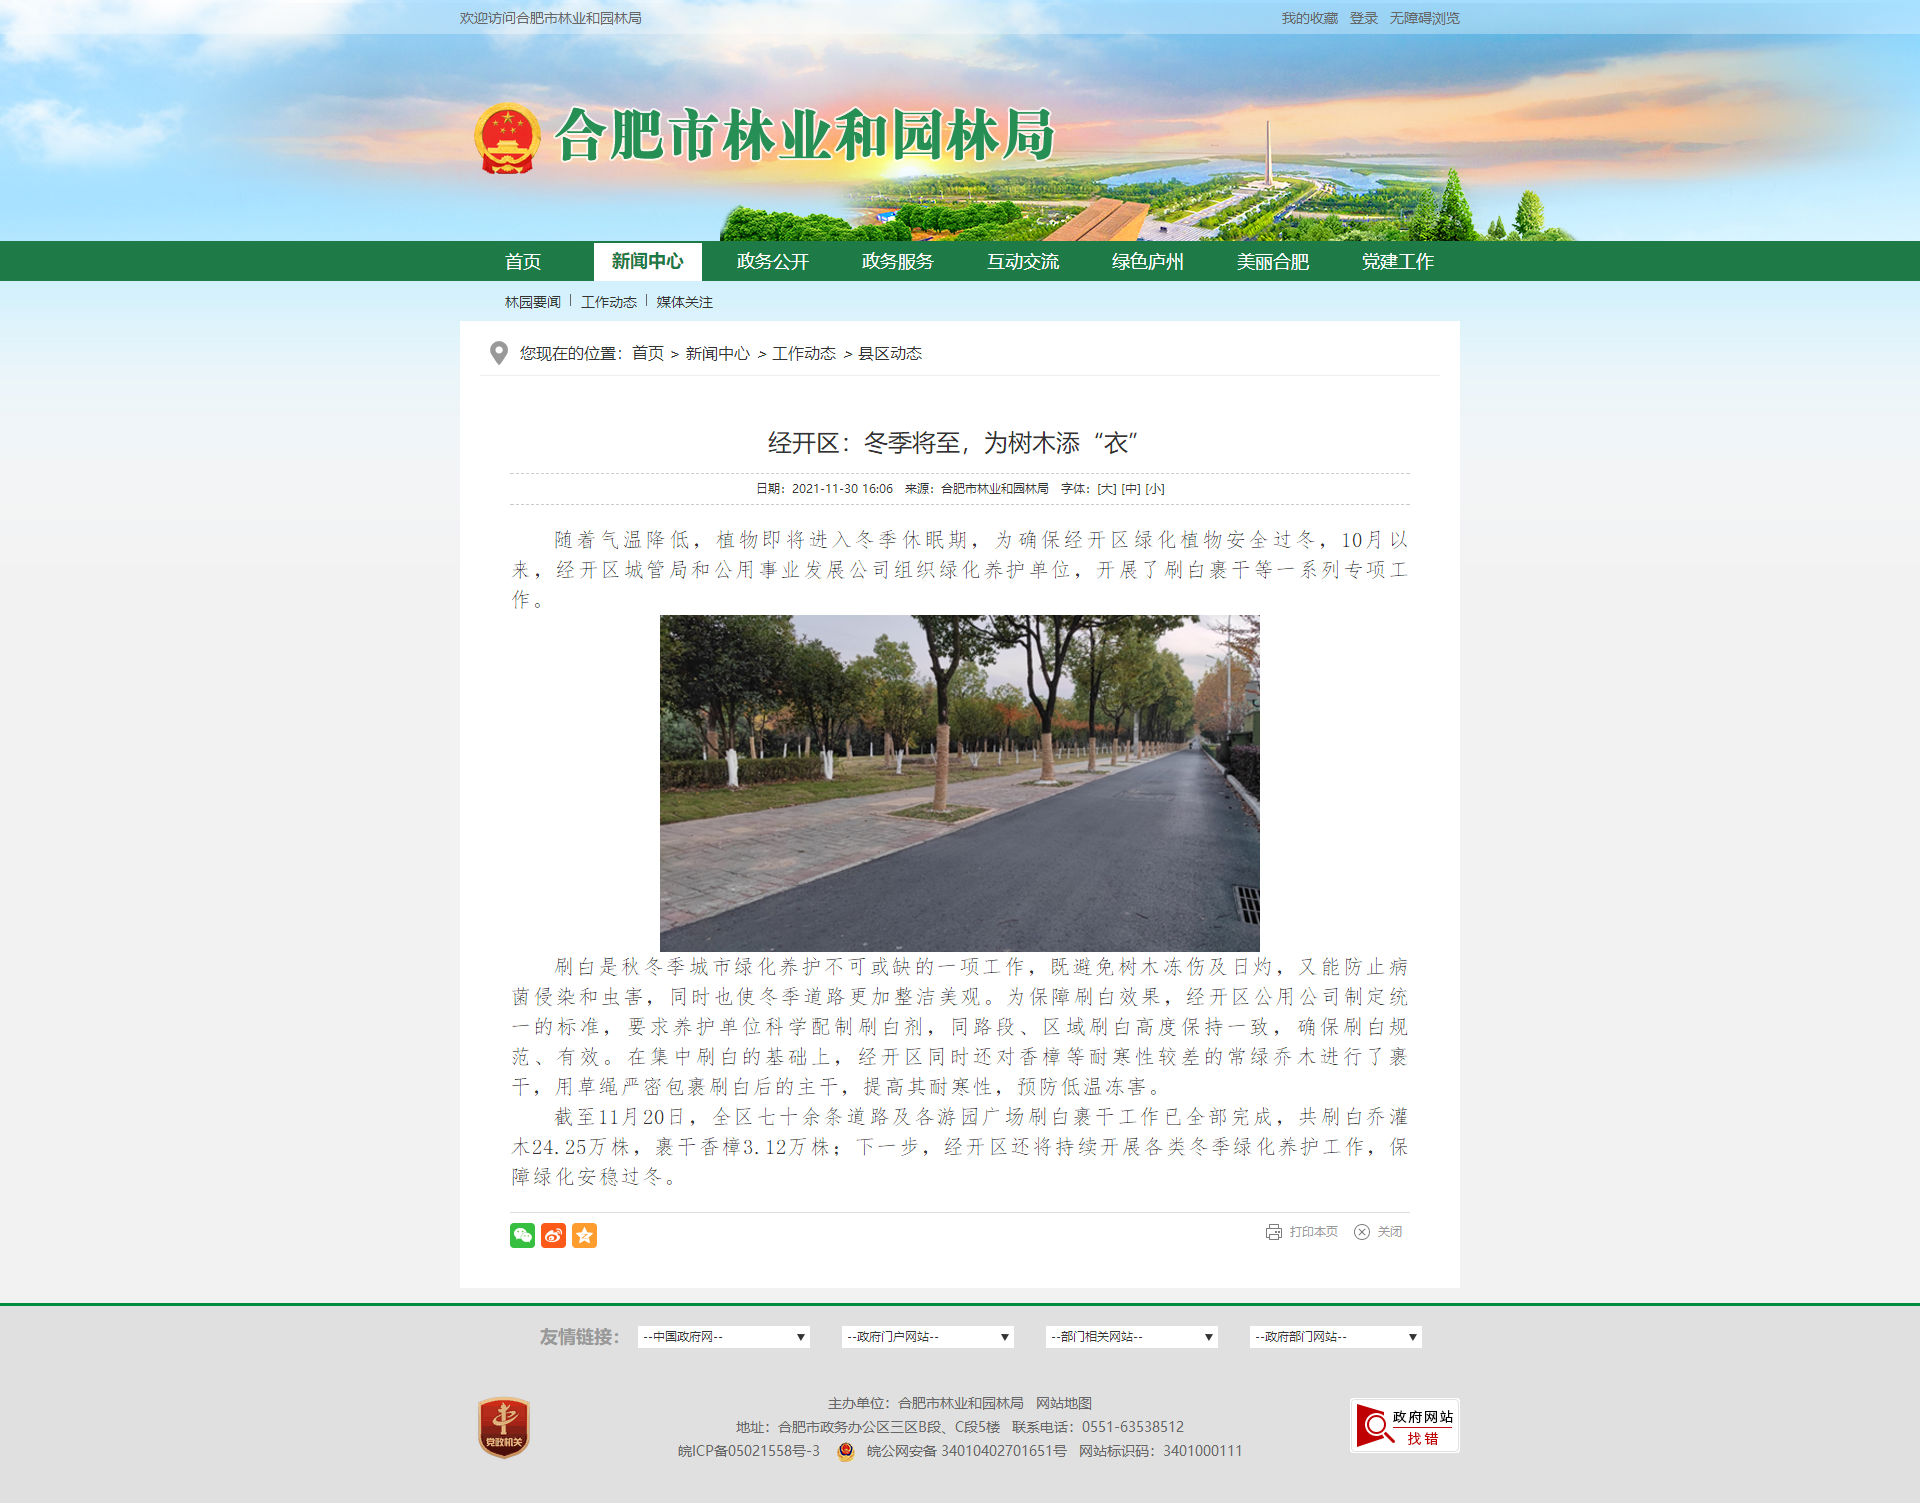Expand the 政府门户网站 dropdown
This screenshot has height=1503, width=1920.
(x=927, y=1337)
